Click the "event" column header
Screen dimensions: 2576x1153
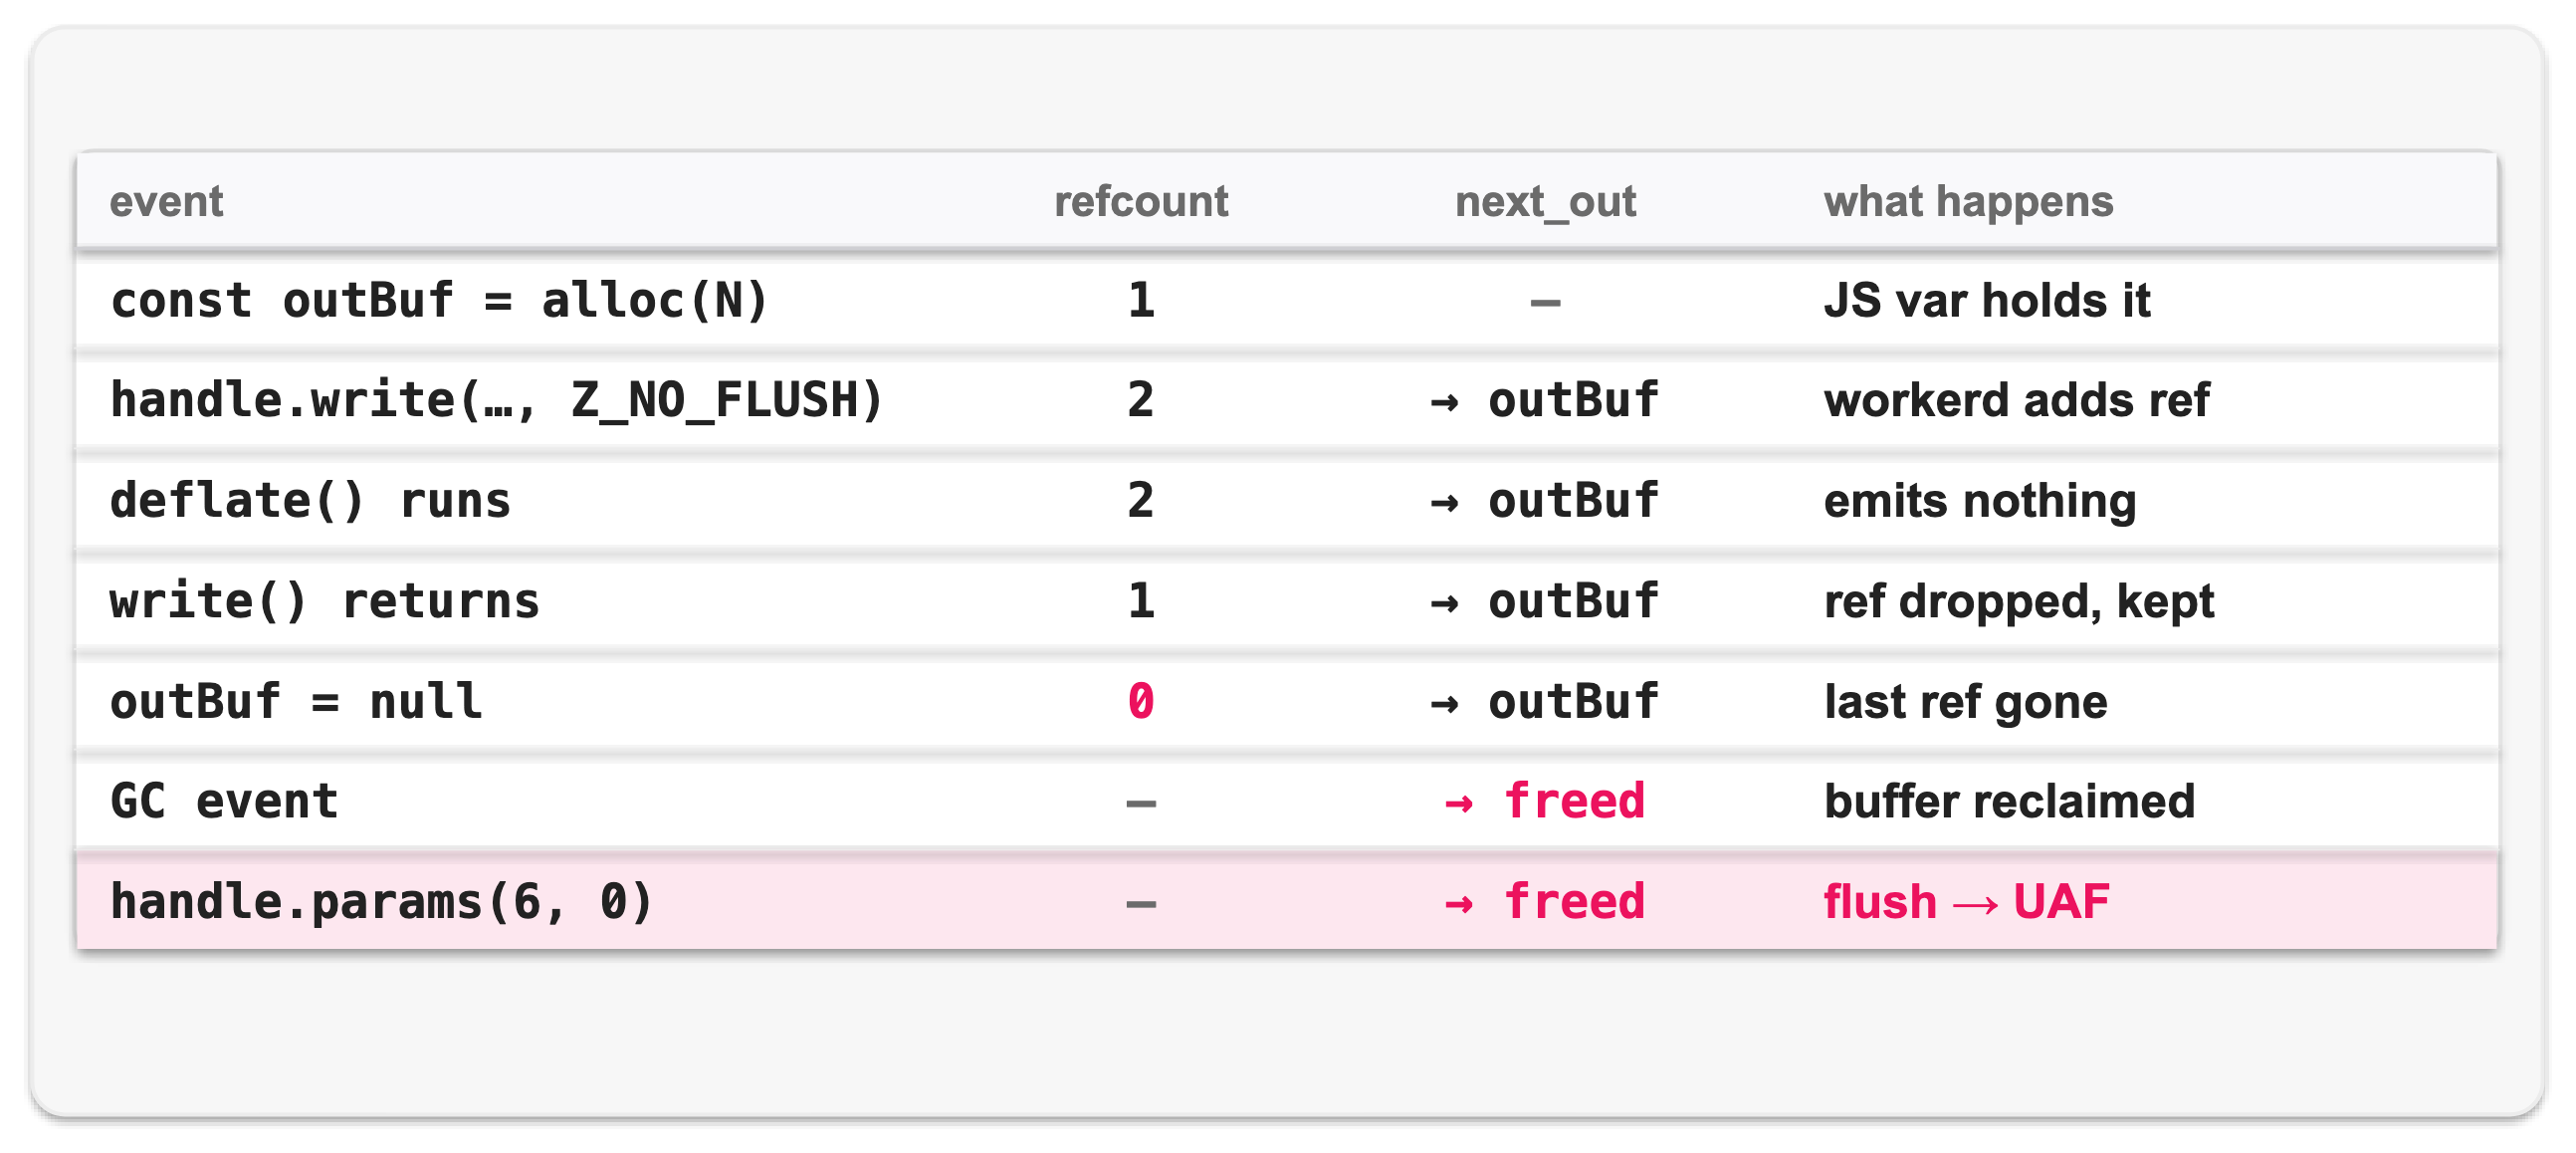click(x=166, y=202)
